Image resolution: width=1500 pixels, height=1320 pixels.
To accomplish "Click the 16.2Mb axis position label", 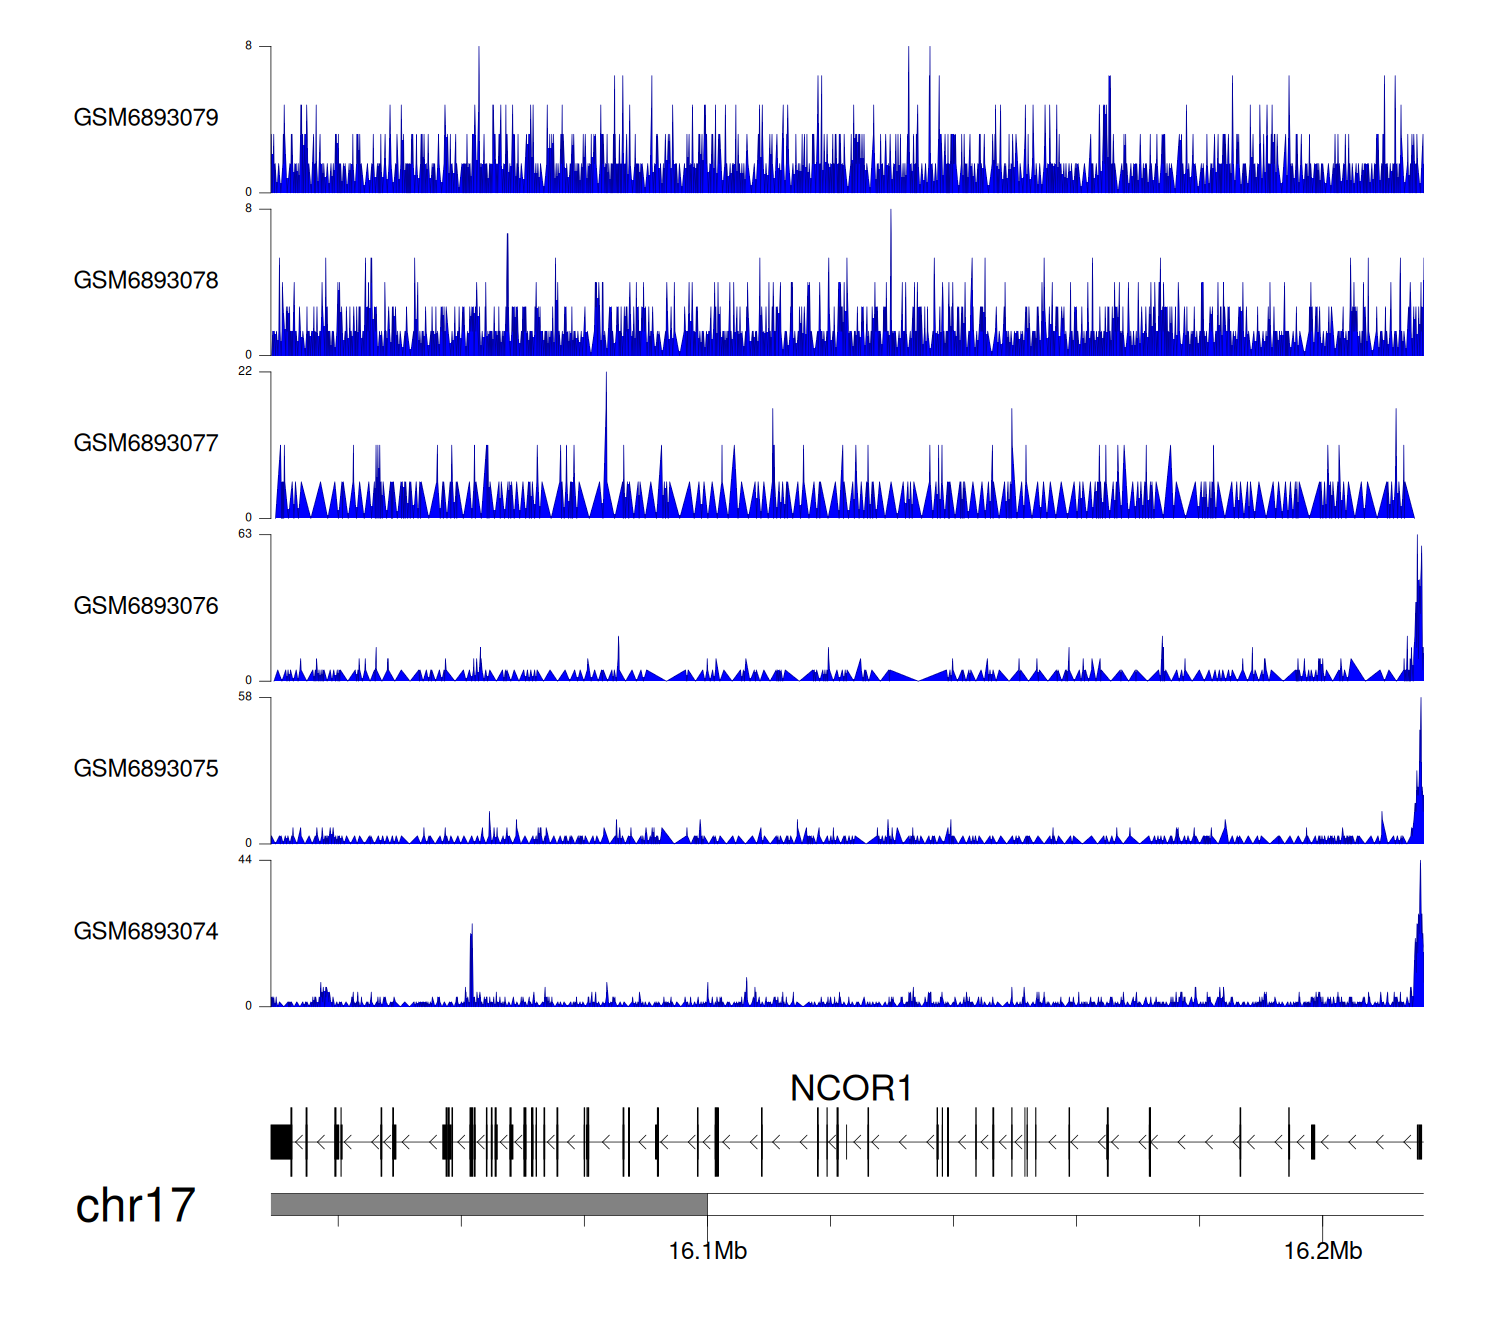I will (1322, 1251).
